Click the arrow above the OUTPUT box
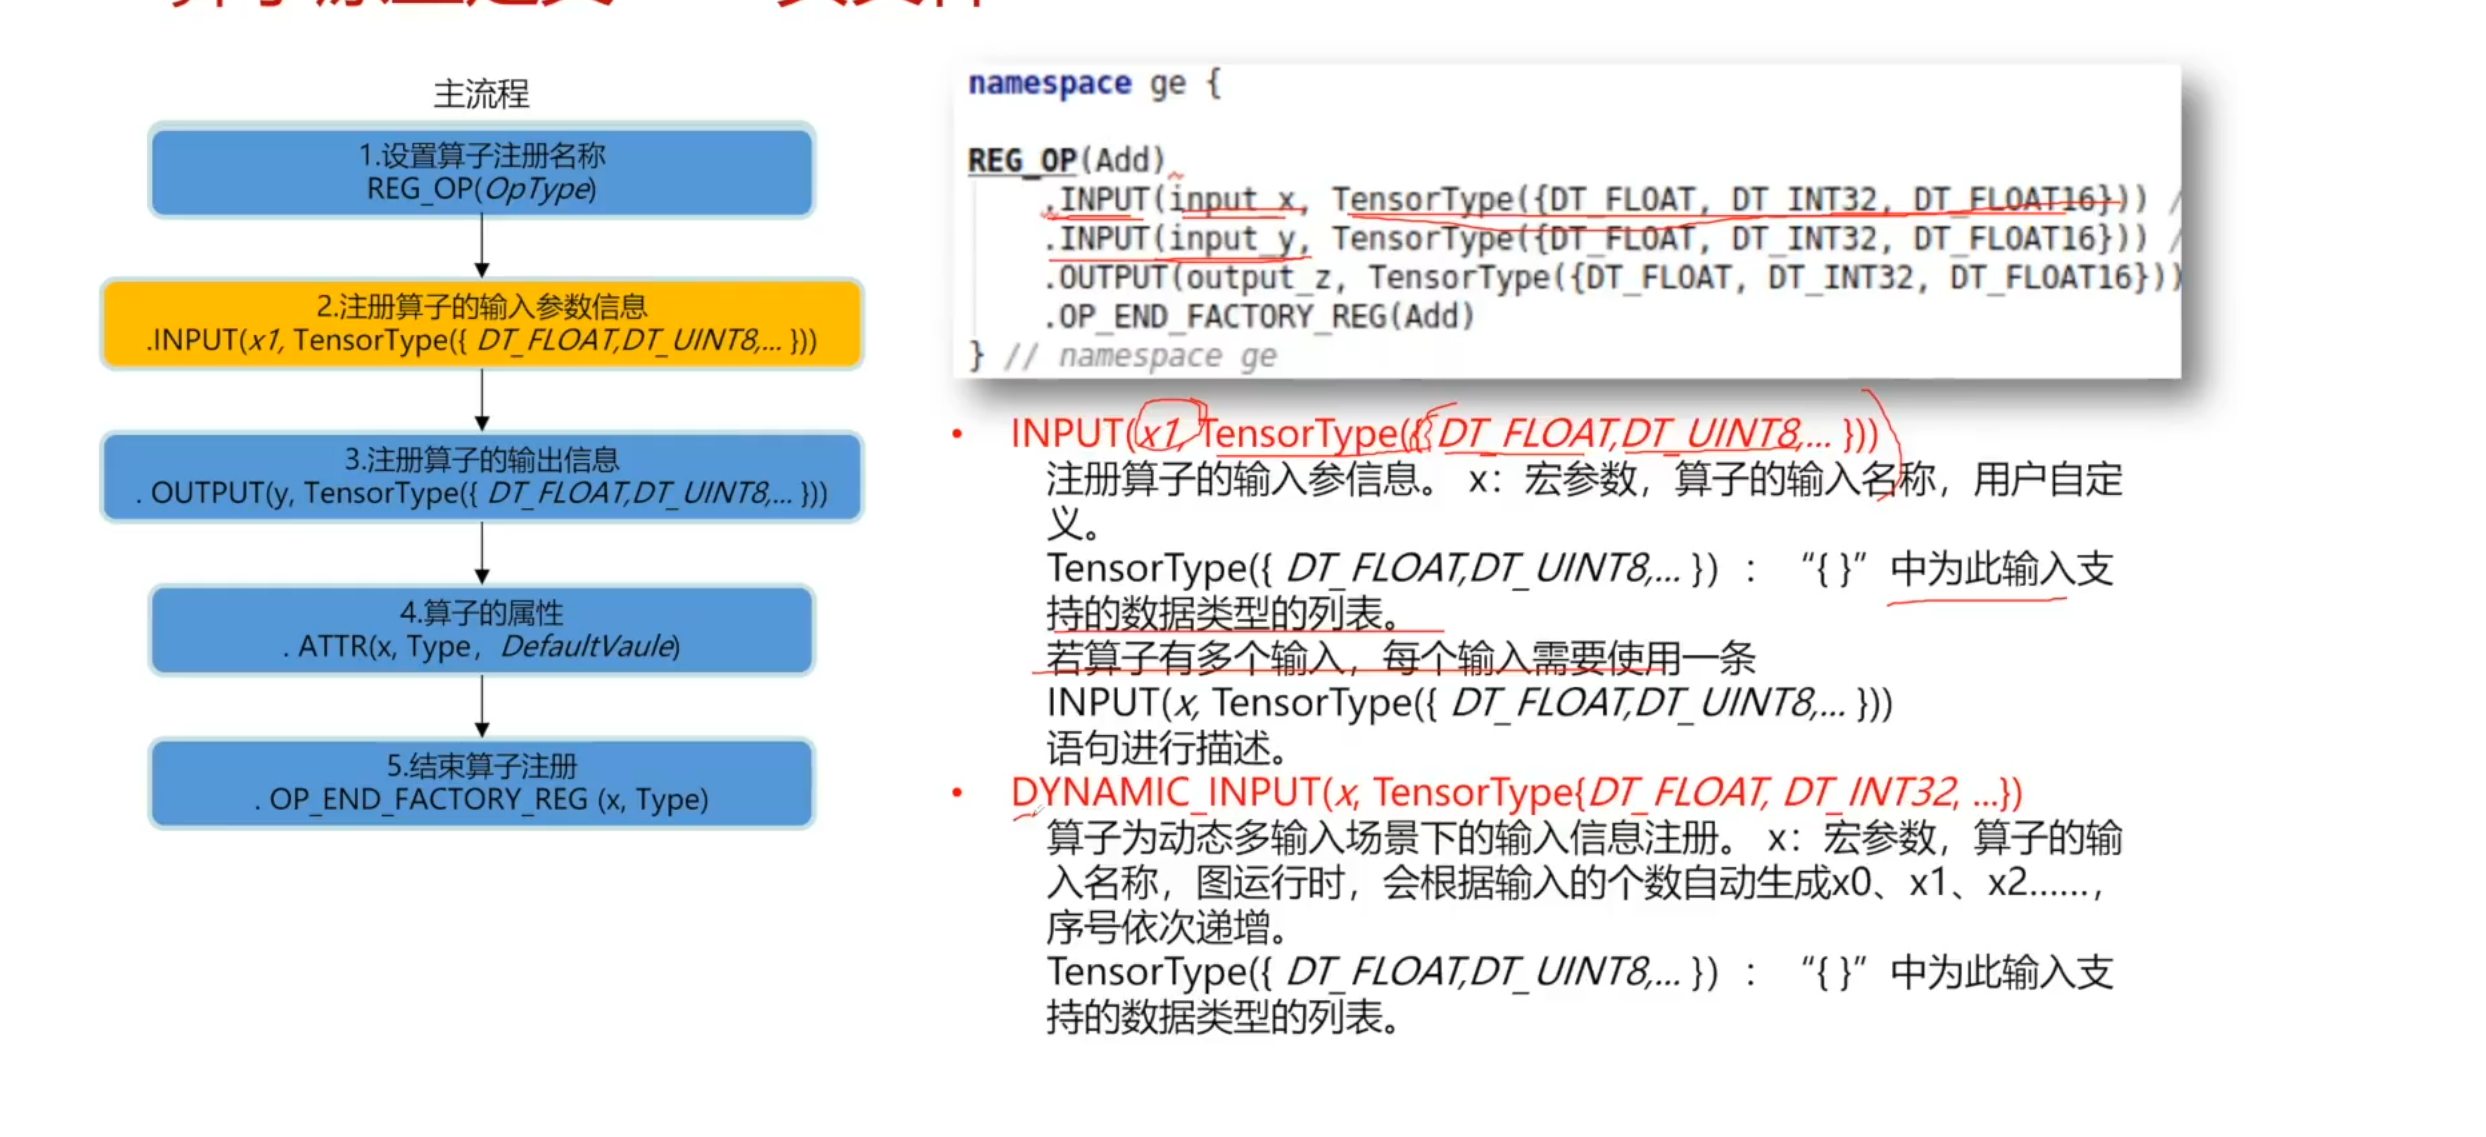This screenshot has width=2486, height=1137. coord(482,400)
